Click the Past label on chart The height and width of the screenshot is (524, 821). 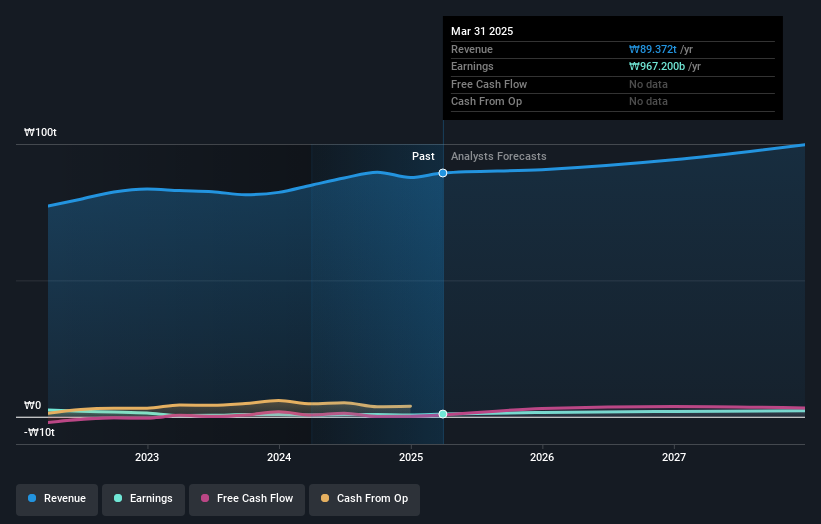click(423, 157)
